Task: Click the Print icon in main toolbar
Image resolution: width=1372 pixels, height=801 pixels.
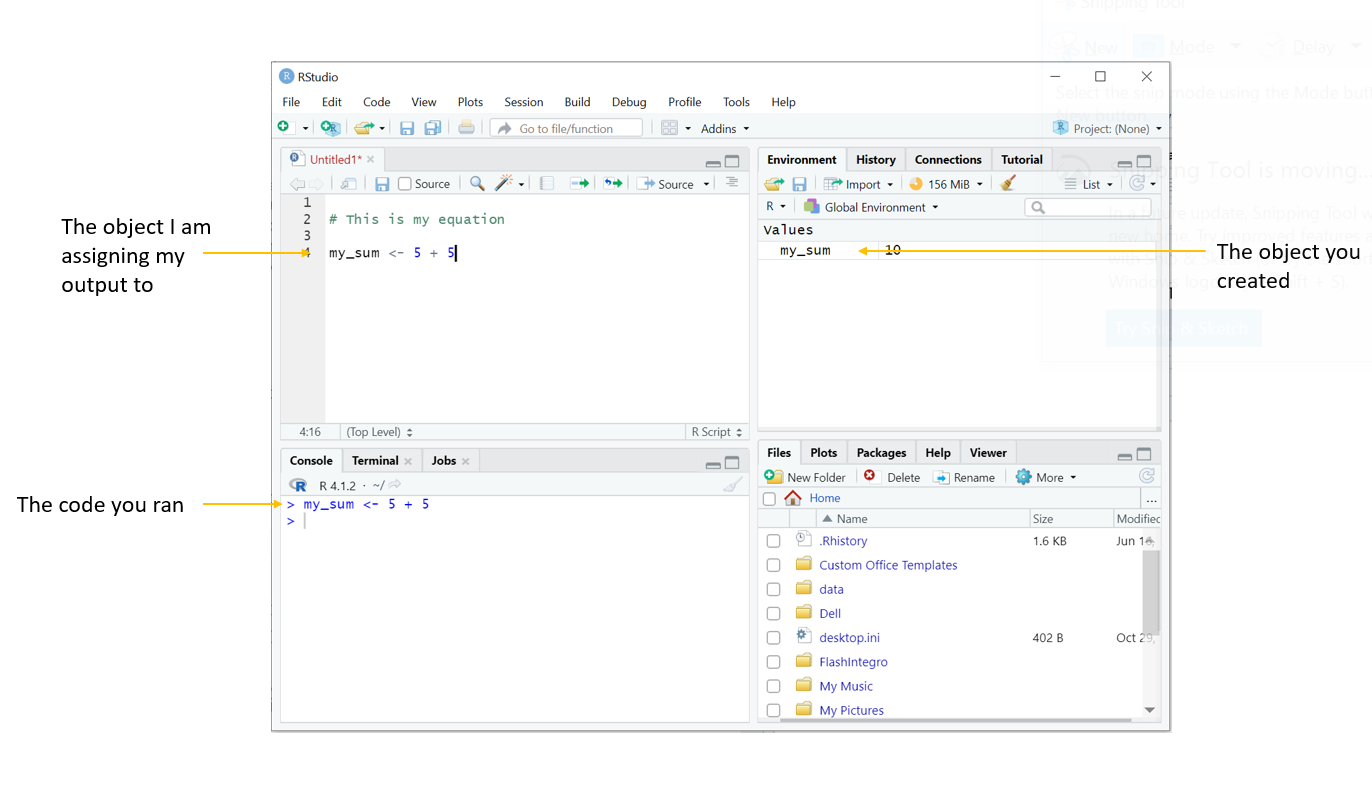Action: pos(466,128)
